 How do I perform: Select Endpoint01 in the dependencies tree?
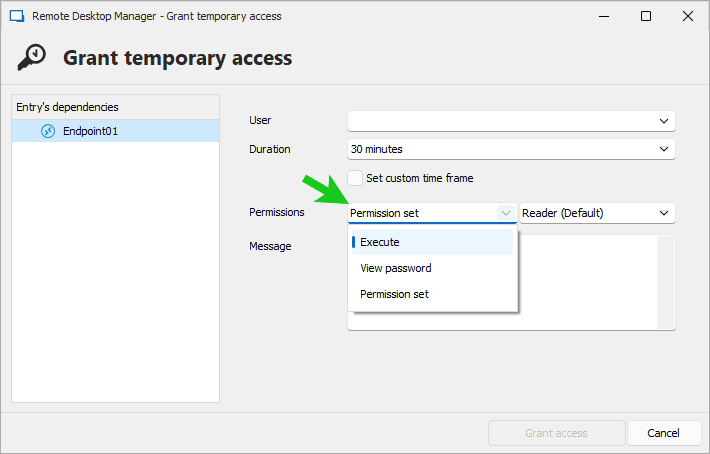[90, 131]
